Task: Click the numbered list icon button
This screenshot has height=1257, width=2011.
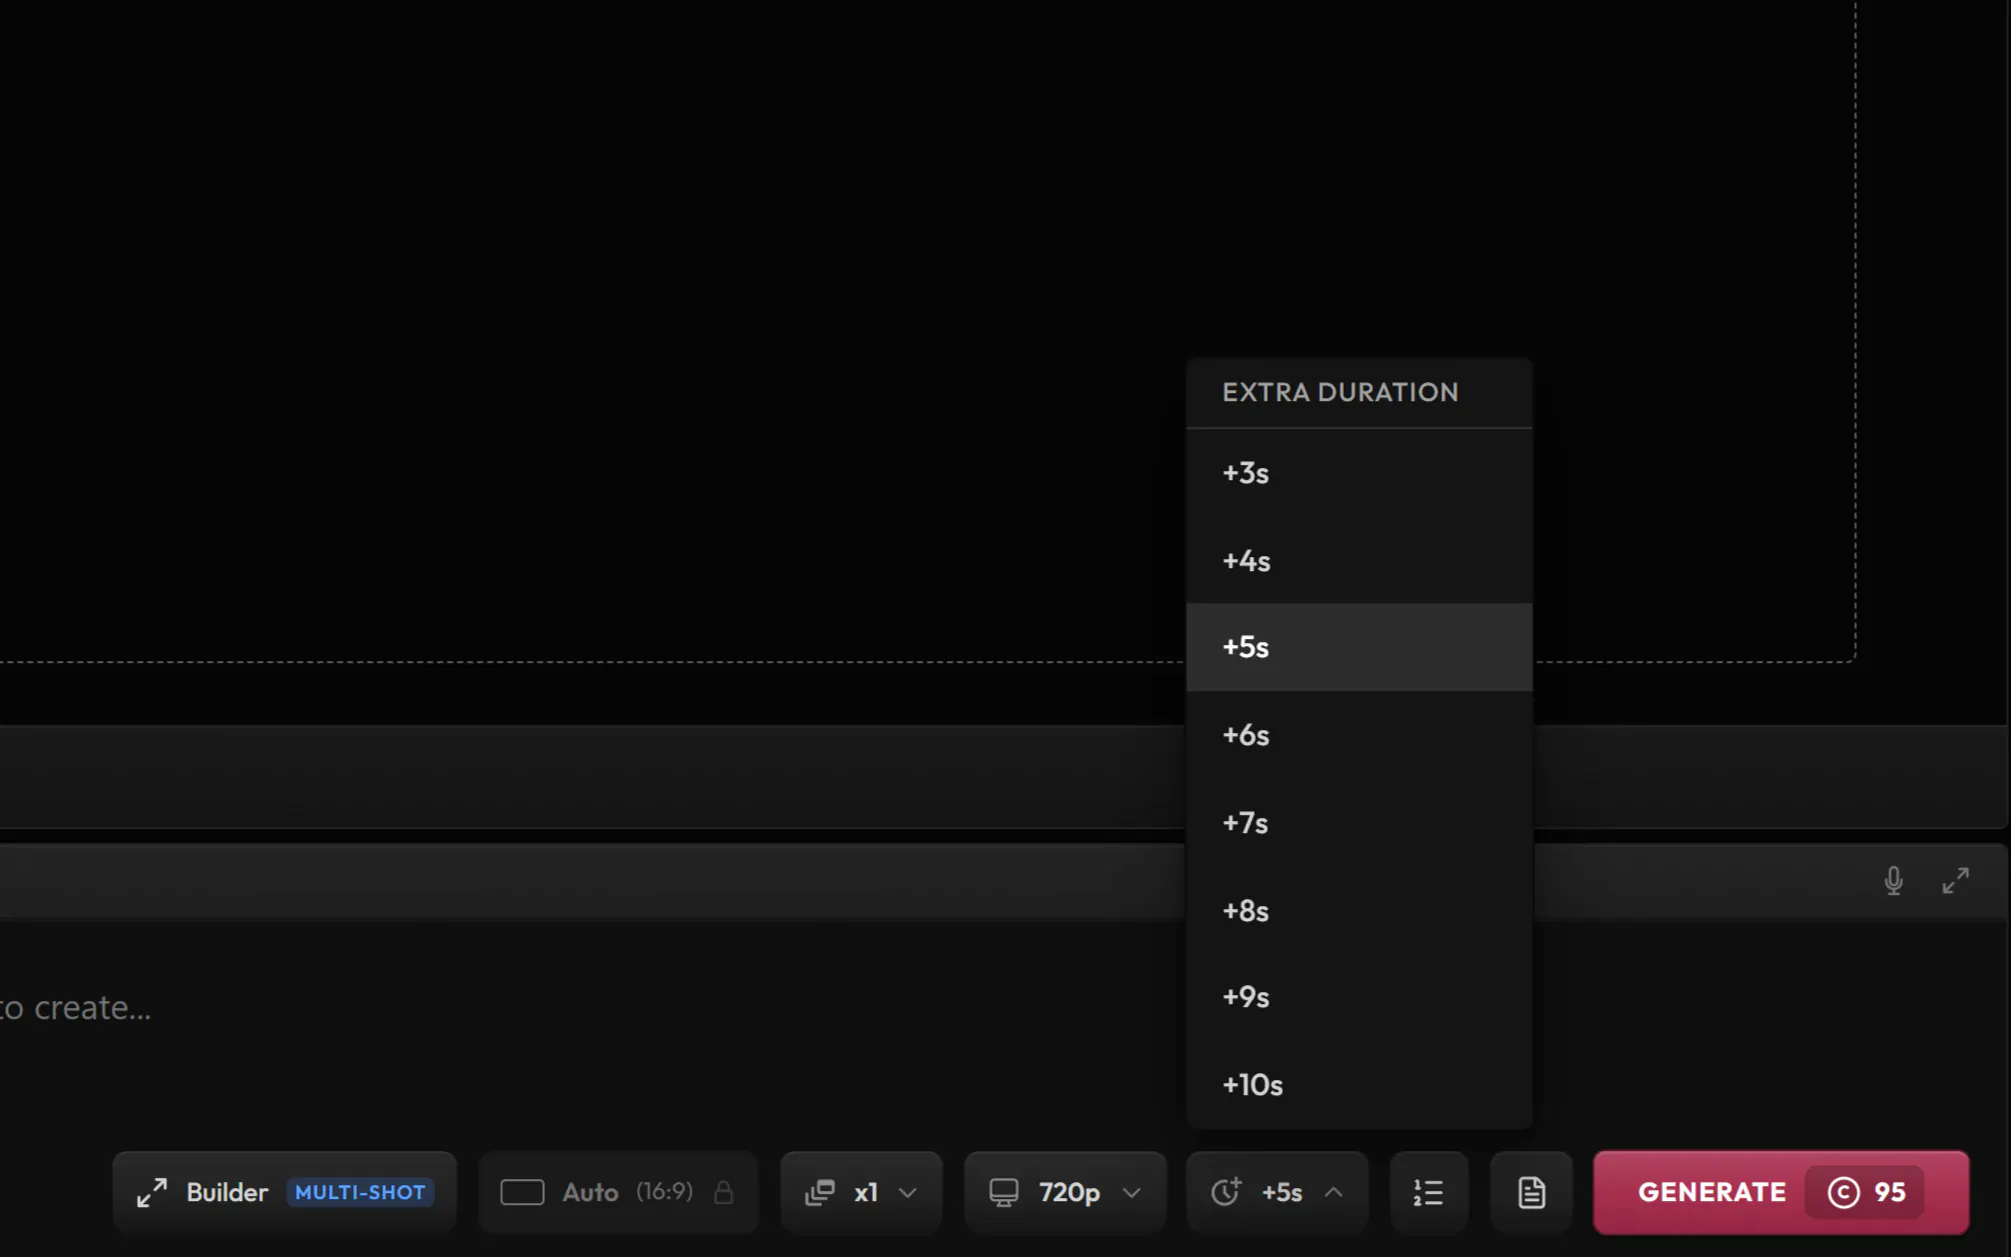Action: [x=1428, y=1192]
